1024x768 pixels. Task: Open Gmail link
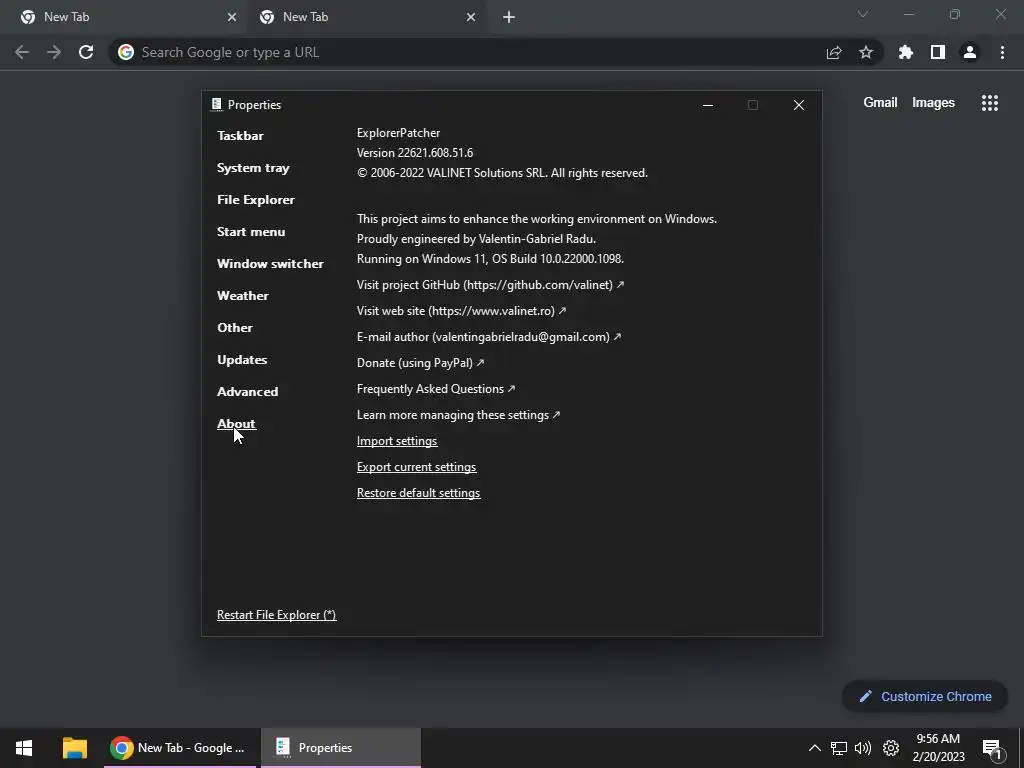pos(880,103)
